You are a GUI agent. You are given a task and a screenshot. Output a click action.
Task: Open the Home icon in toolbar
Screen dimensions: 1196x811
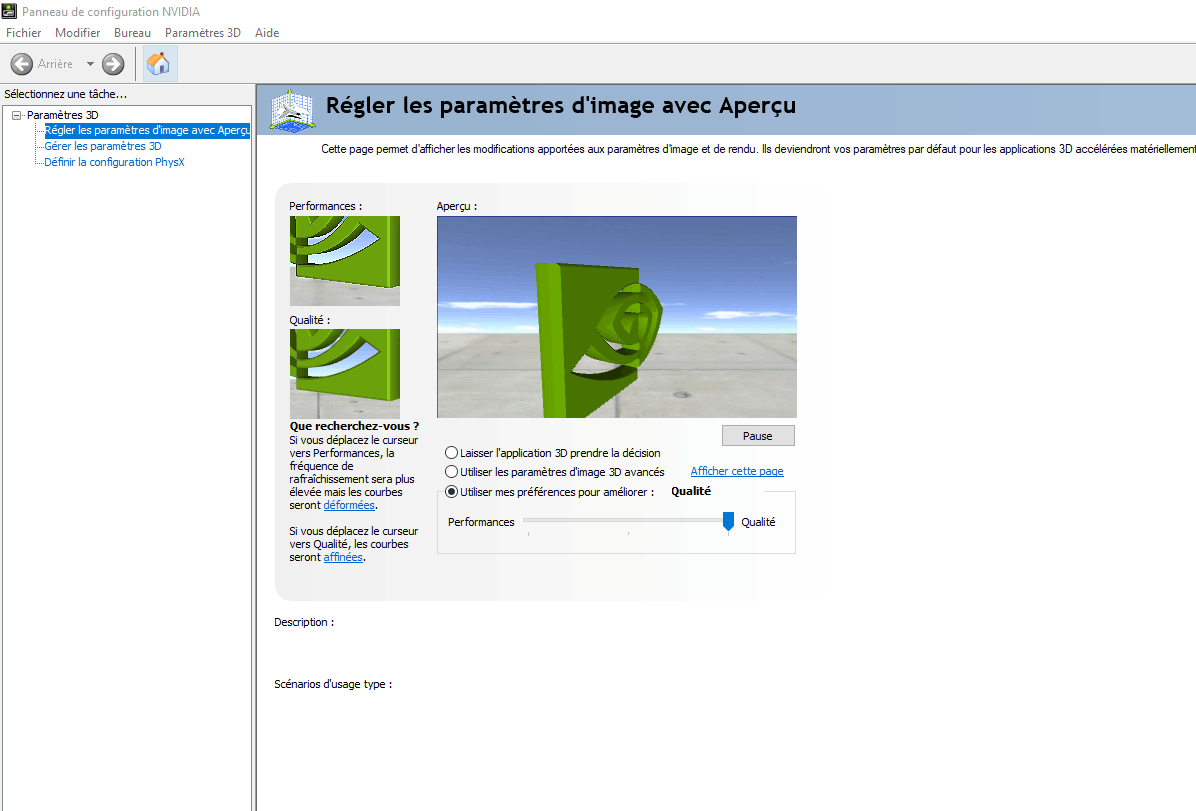click(x=159, y=64)
